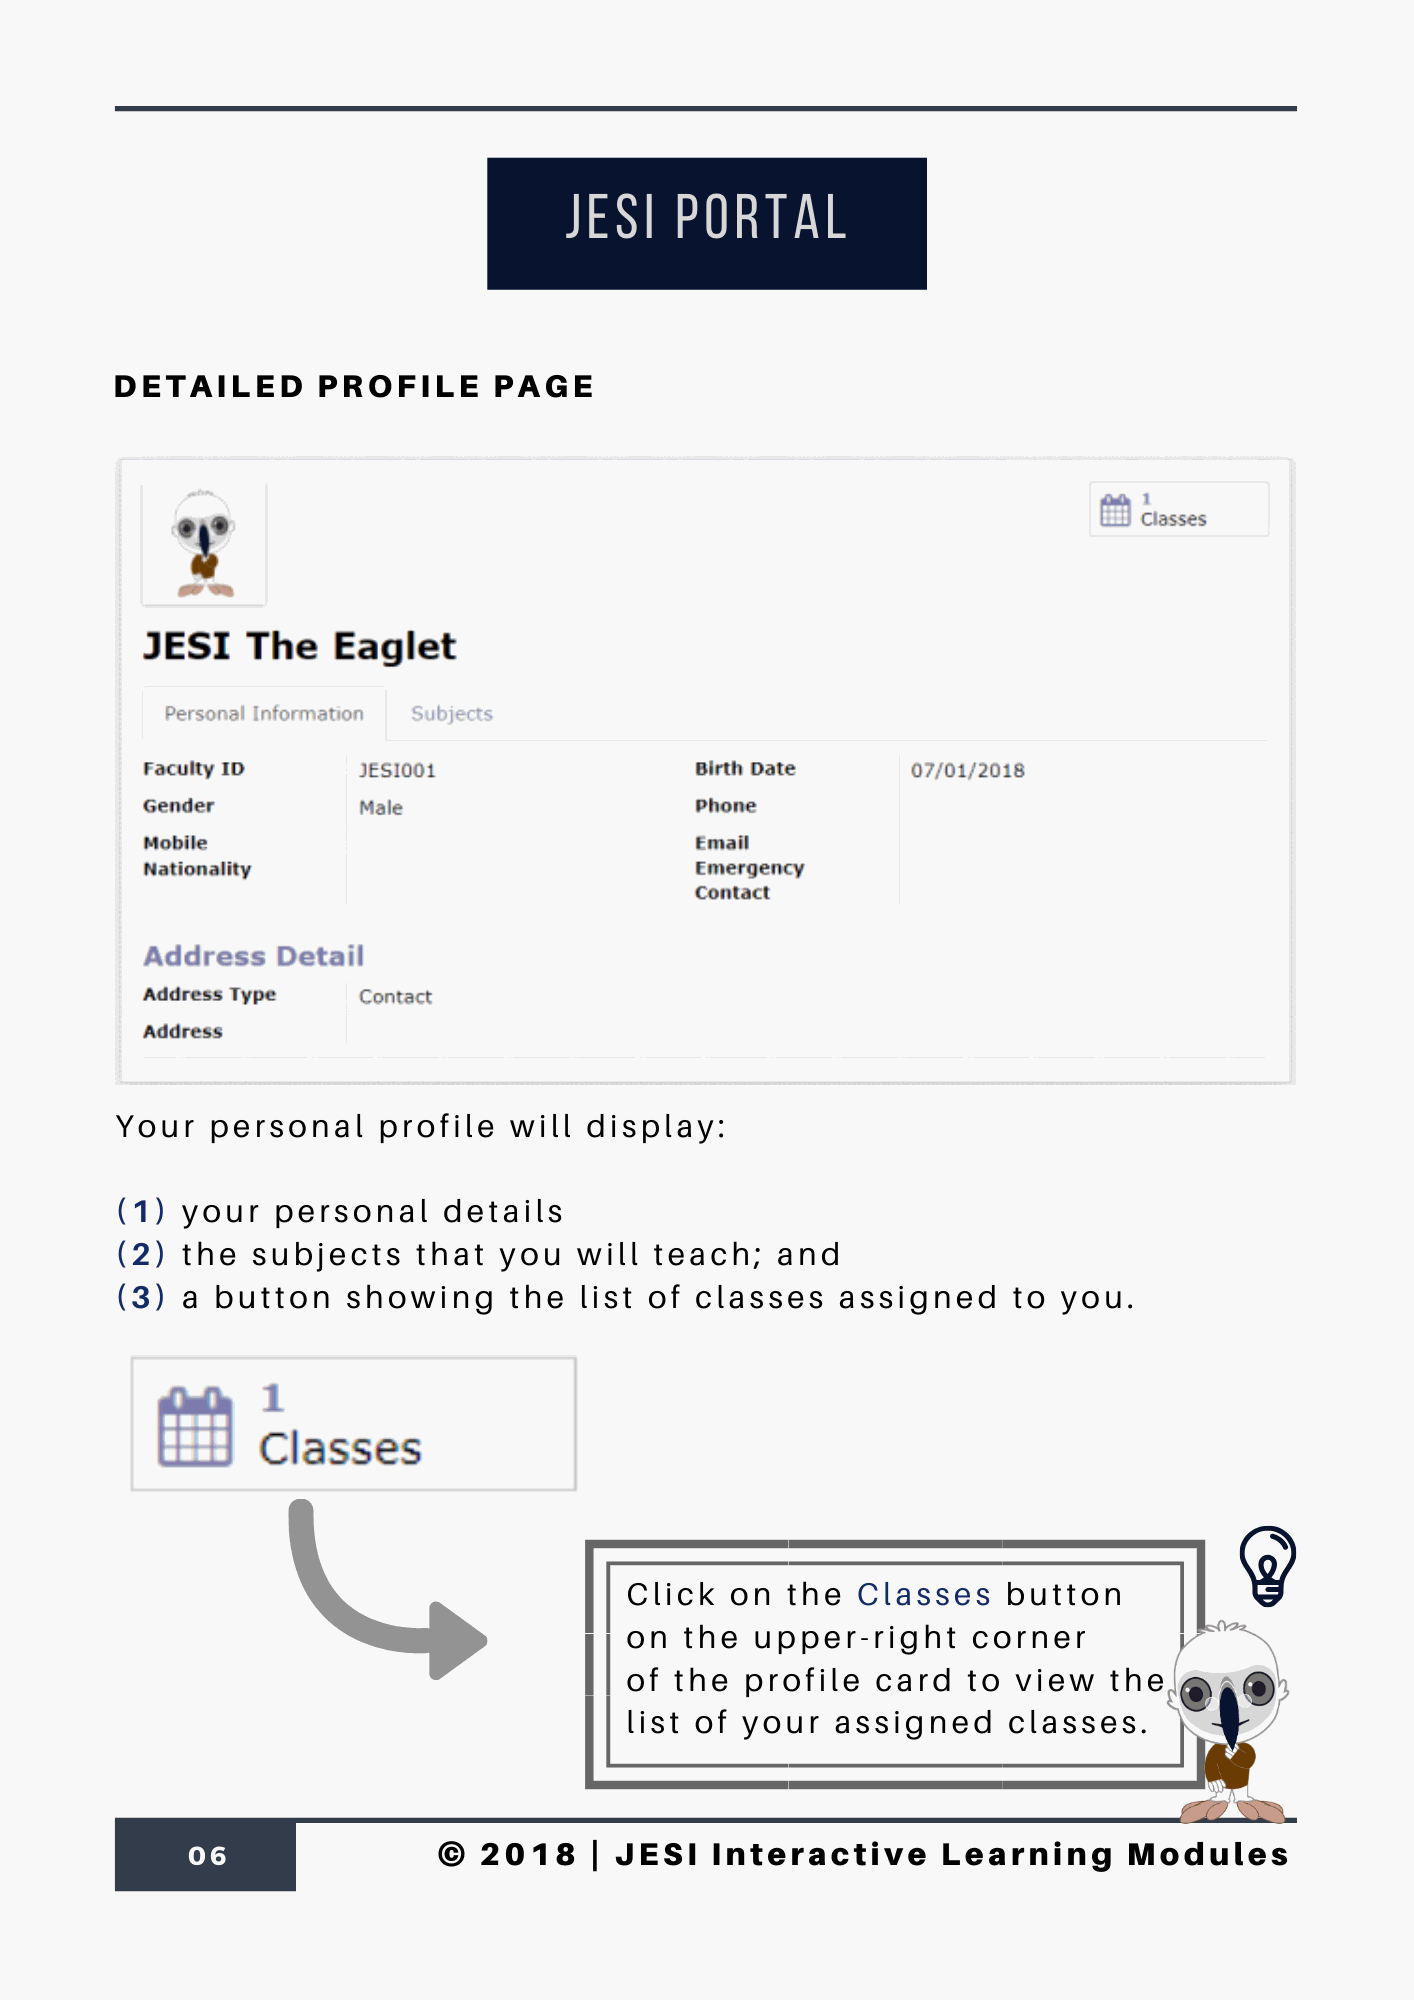Click the Address Type value Contact
1414x2000 pixels.
coord(395,997)
